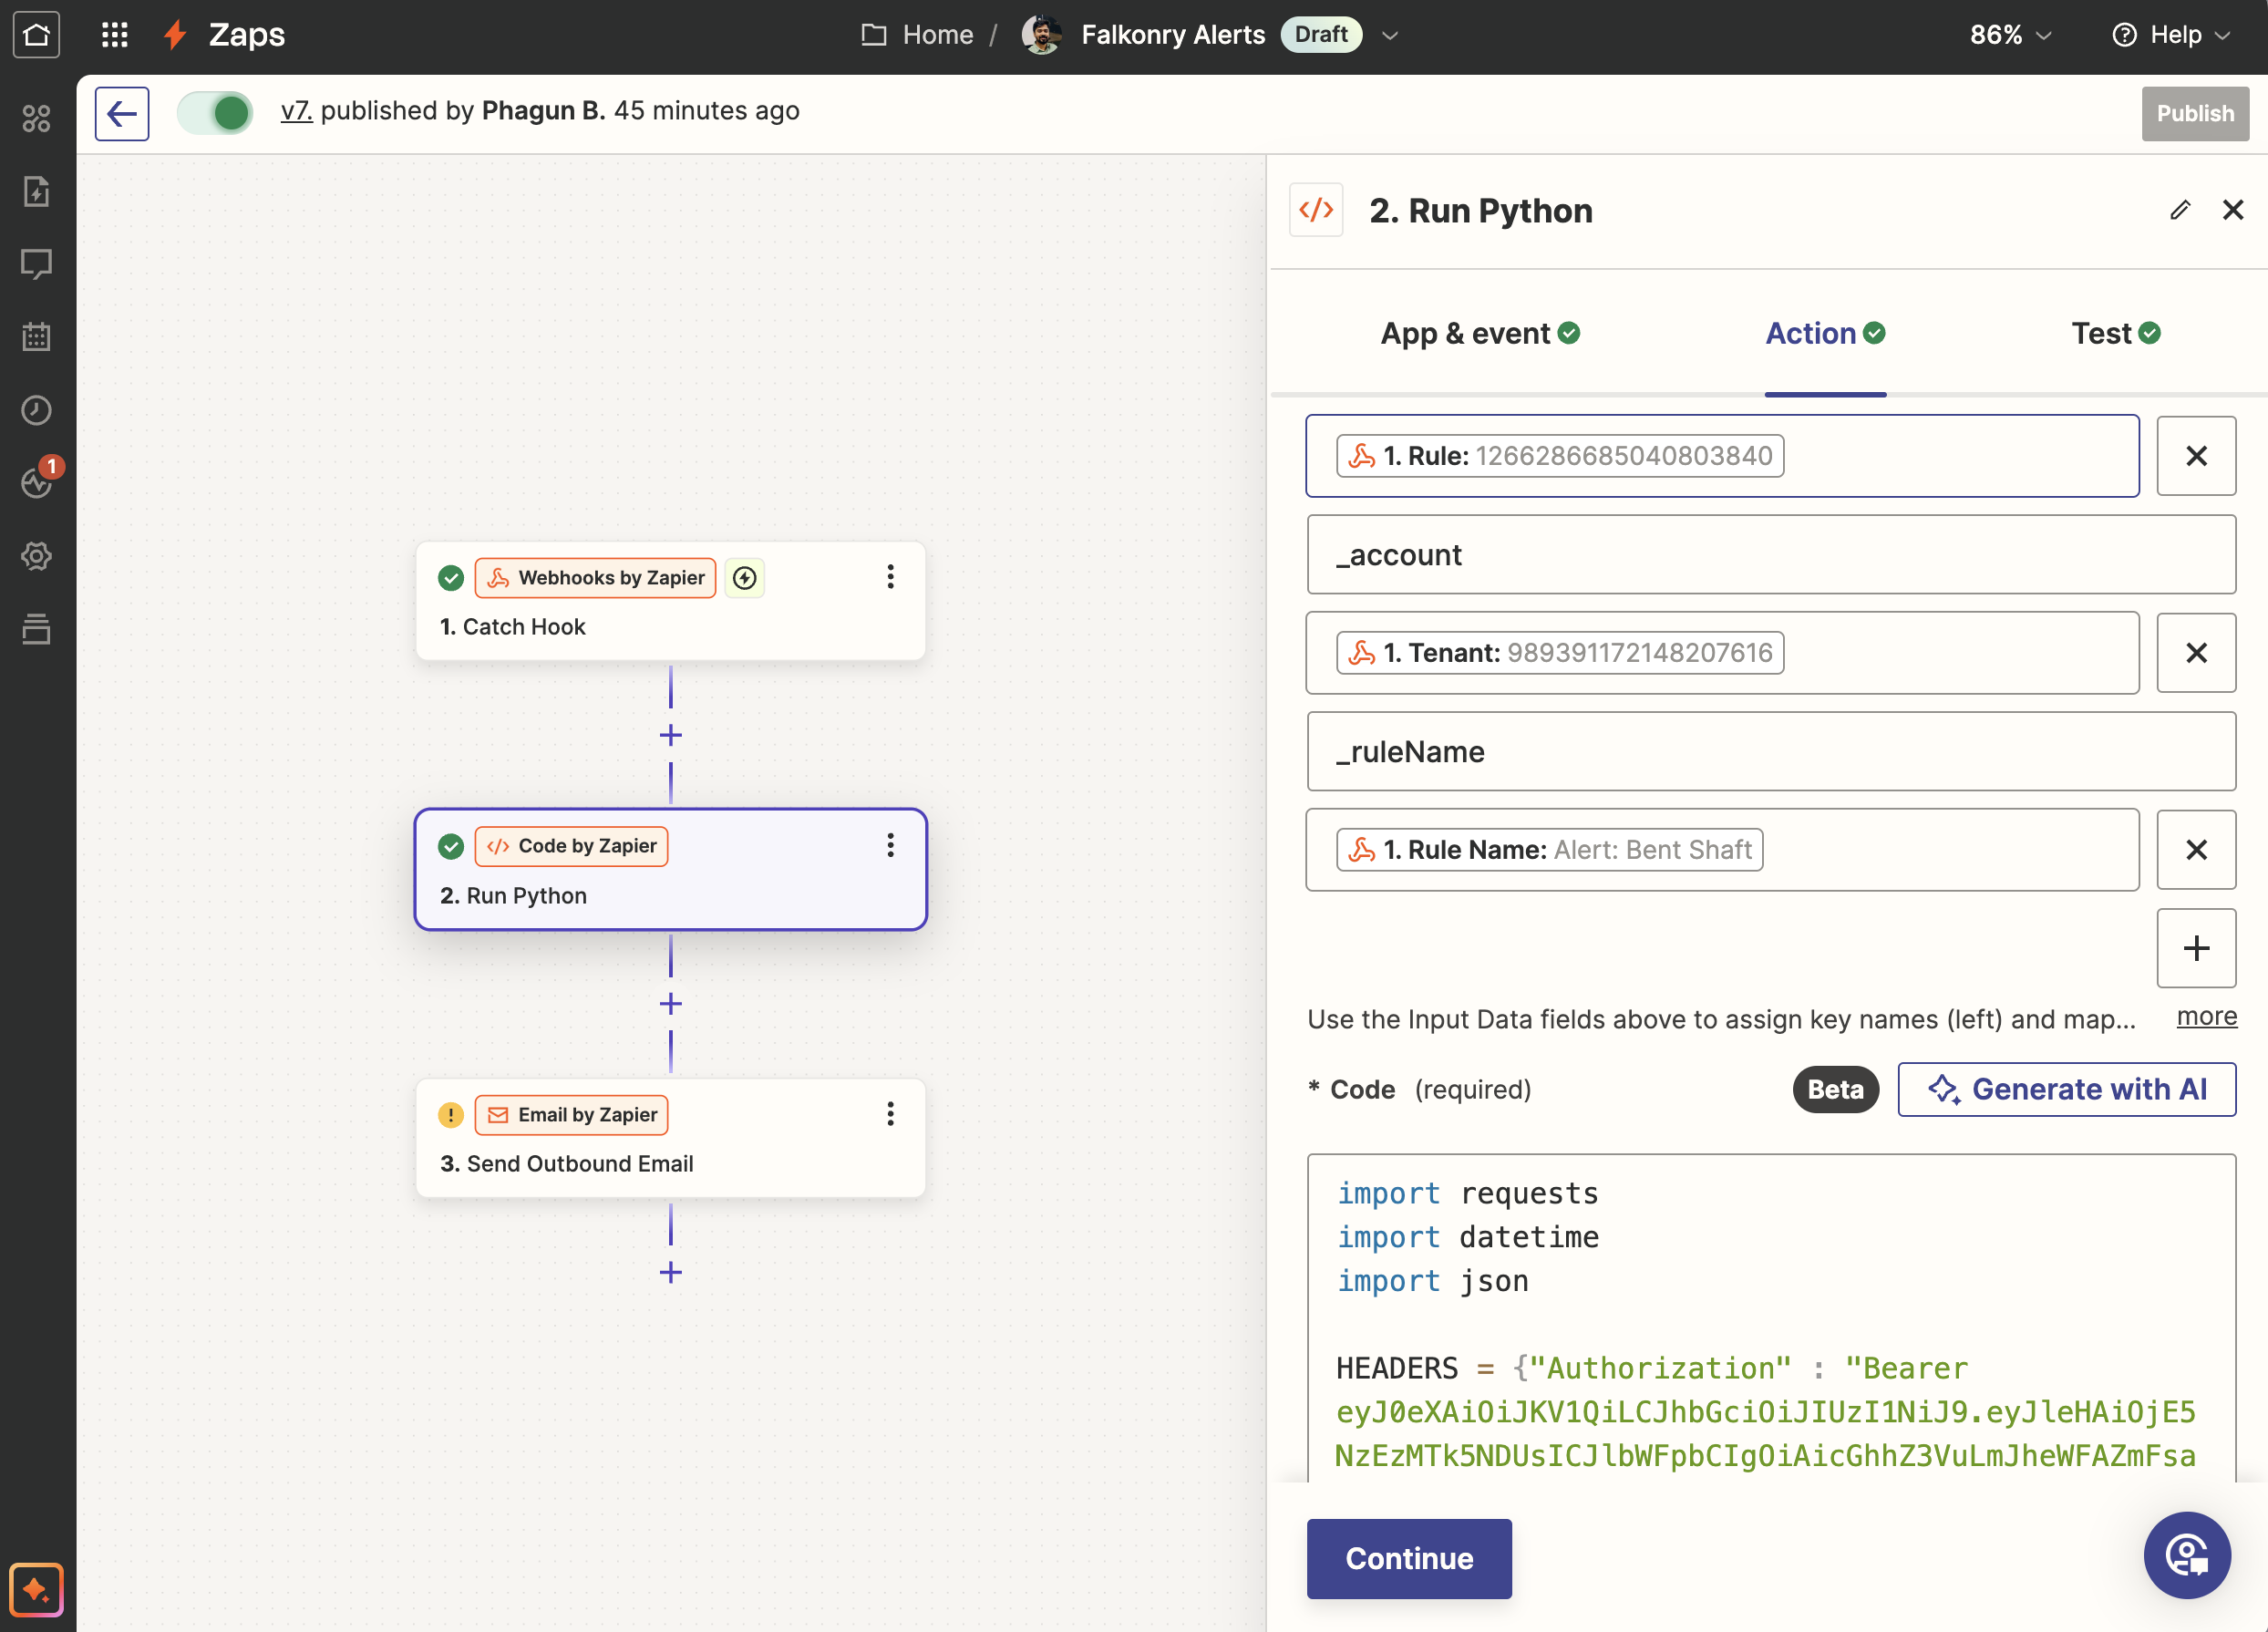
Task: Select the Catch Hook step card
Action: click(671, 601)
